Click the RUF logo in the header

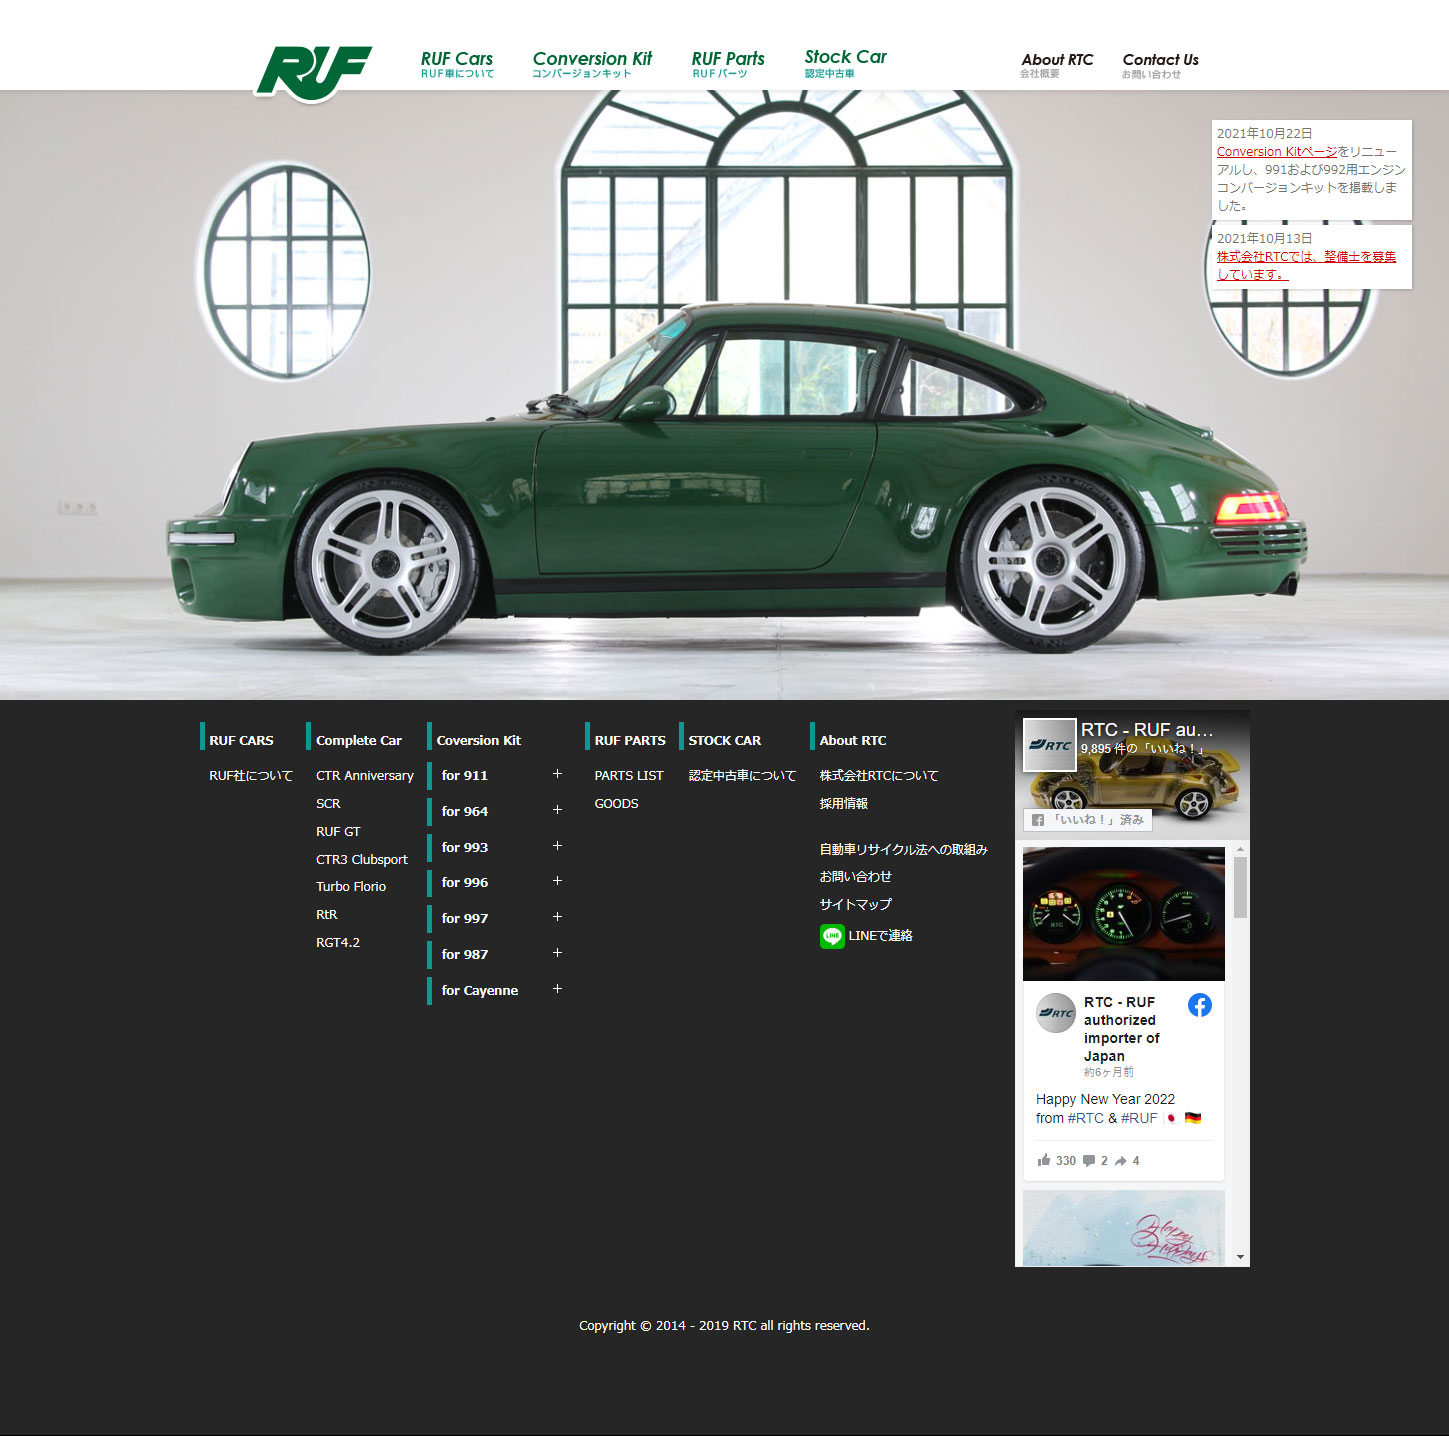pos(314,73)
